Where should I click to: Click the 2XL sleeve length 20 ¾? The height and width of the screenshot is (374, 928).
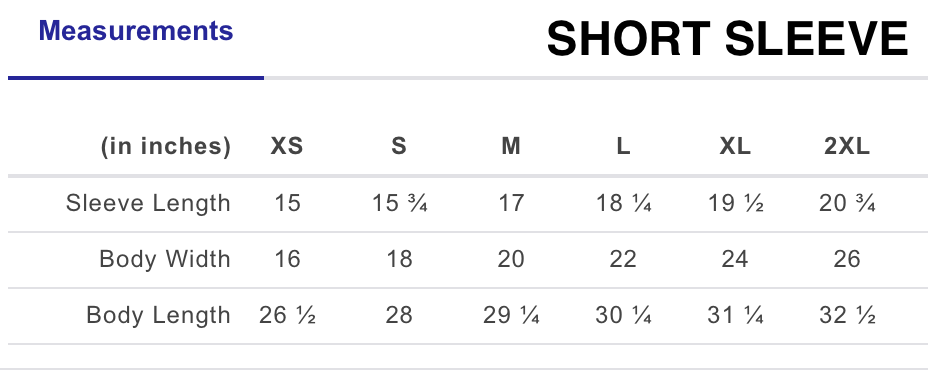tap(847, 204)
